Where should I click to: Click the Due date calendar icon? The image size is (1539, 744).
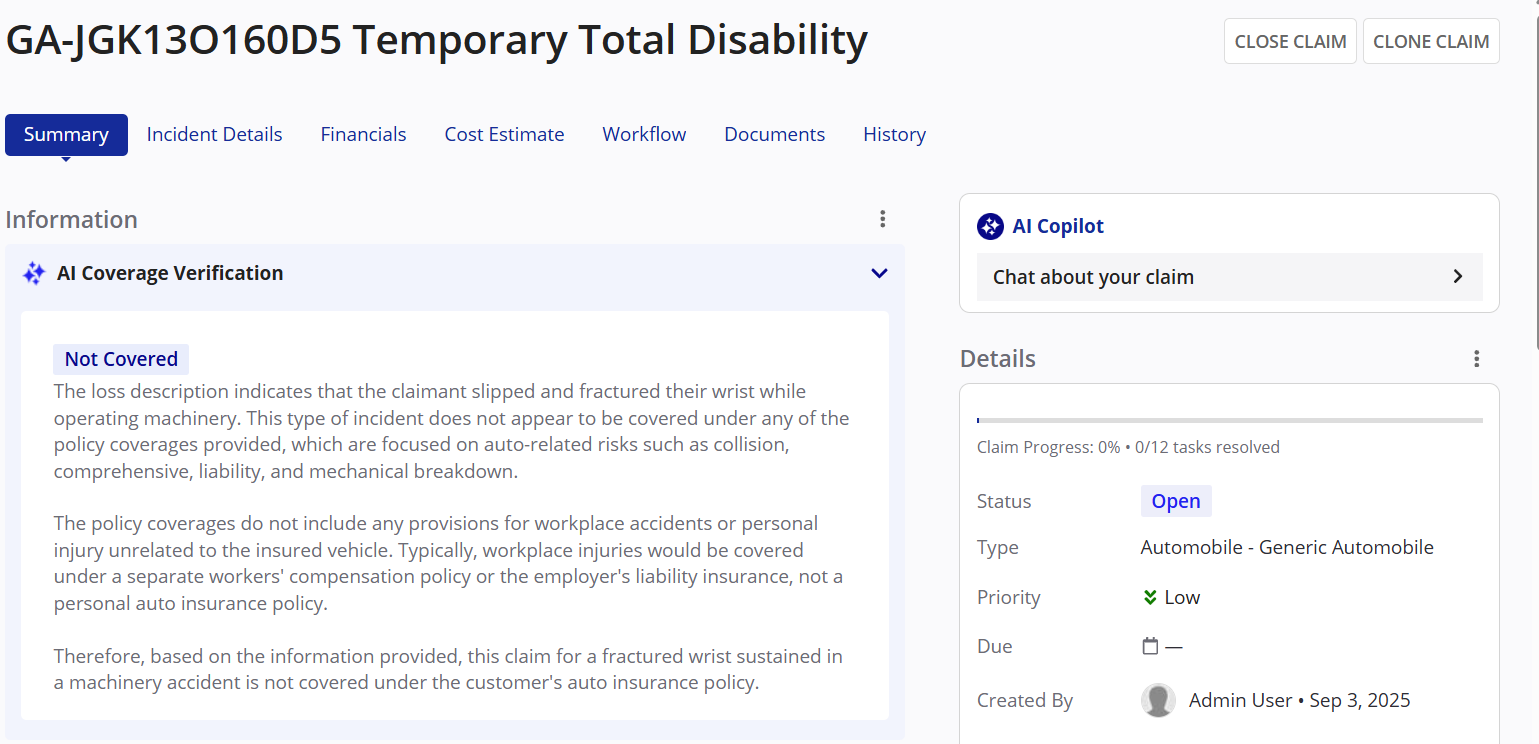click(1150, 646)
